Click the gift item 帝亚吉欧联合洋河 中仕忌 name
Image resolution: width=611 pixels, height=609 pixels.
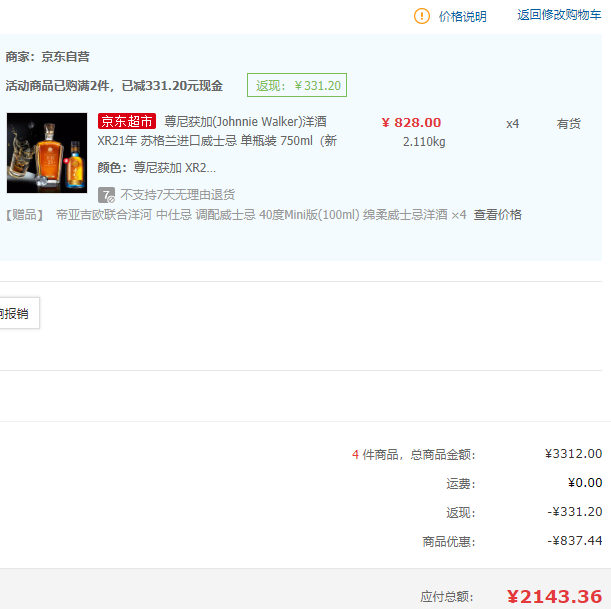(252, 215)
